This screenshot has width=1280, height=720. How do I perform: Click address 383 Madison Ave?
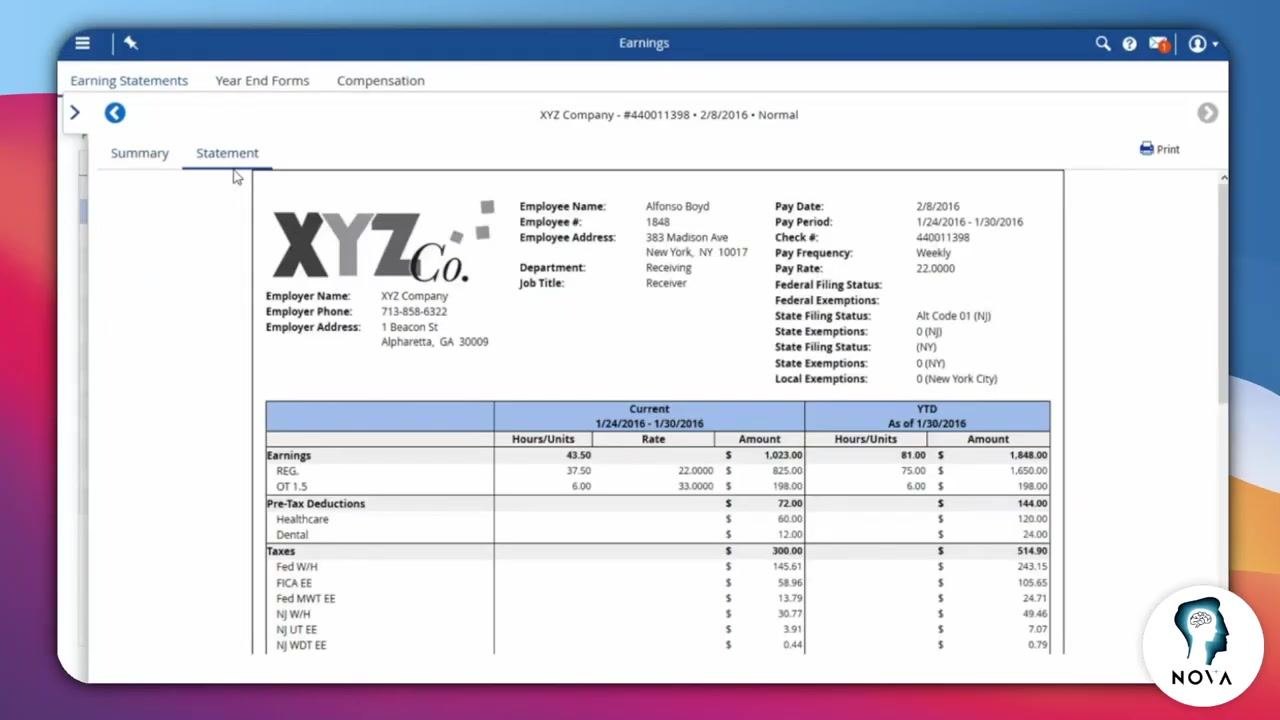tap(686, 237)
